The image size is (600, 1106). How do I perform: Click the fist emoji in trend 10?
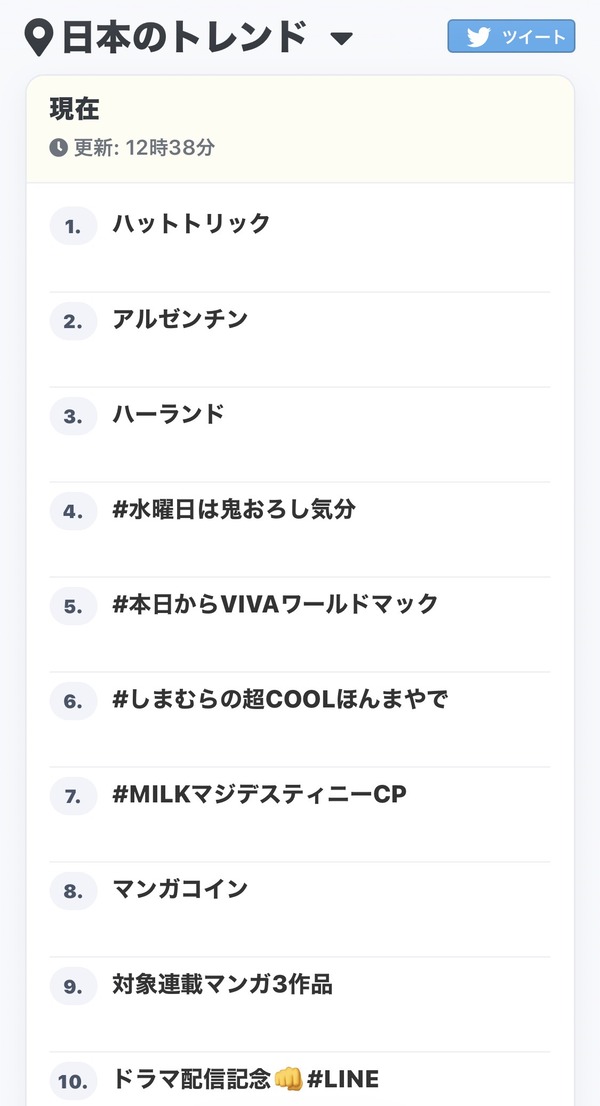tap(288, 1078)
